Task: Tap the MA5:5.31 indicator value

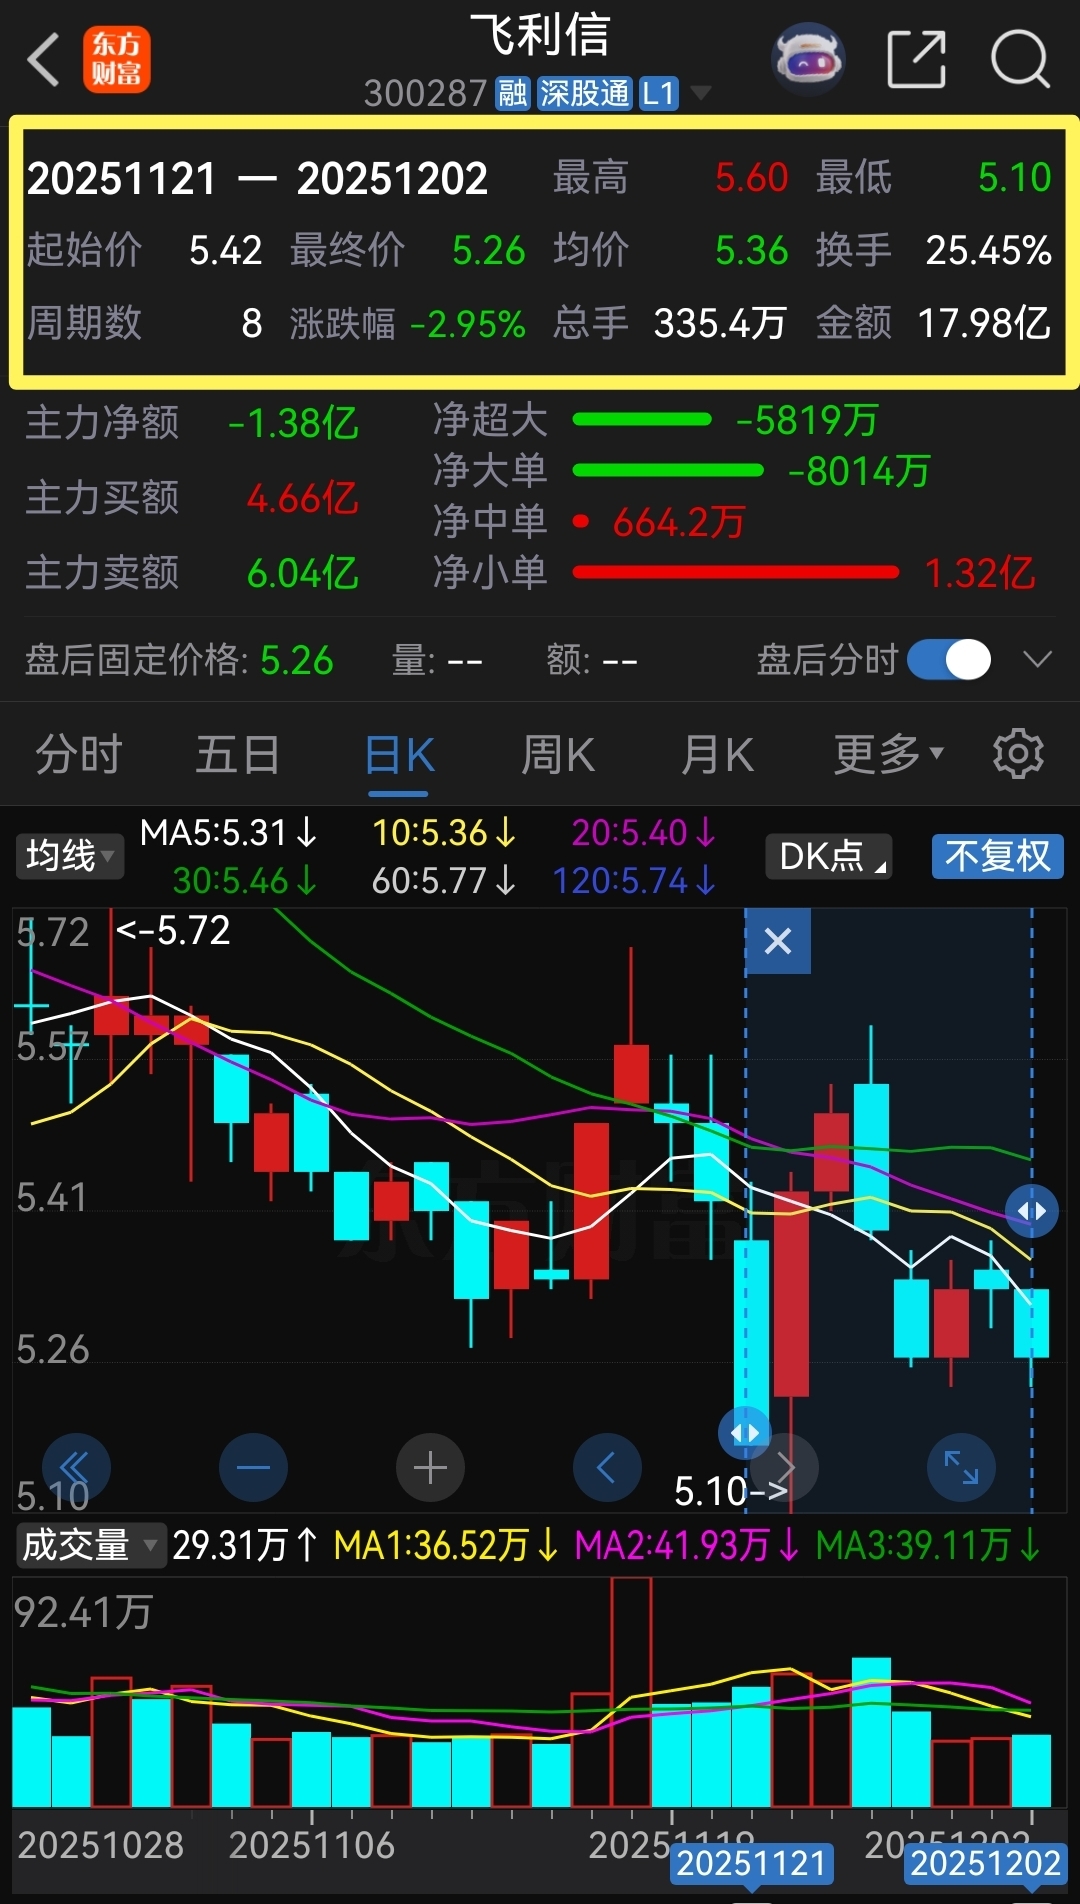Action: 228,832
